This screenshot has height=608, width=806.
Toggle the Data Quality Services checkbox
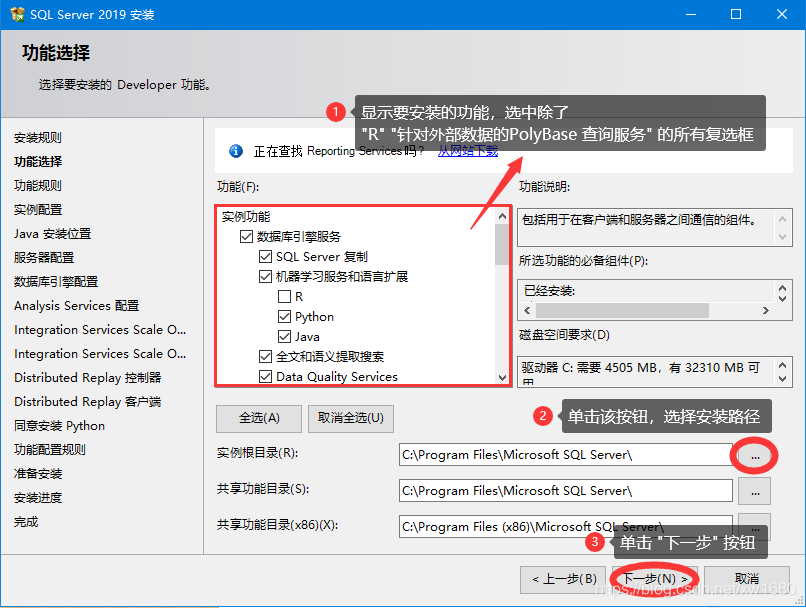(x=265, y=377)
